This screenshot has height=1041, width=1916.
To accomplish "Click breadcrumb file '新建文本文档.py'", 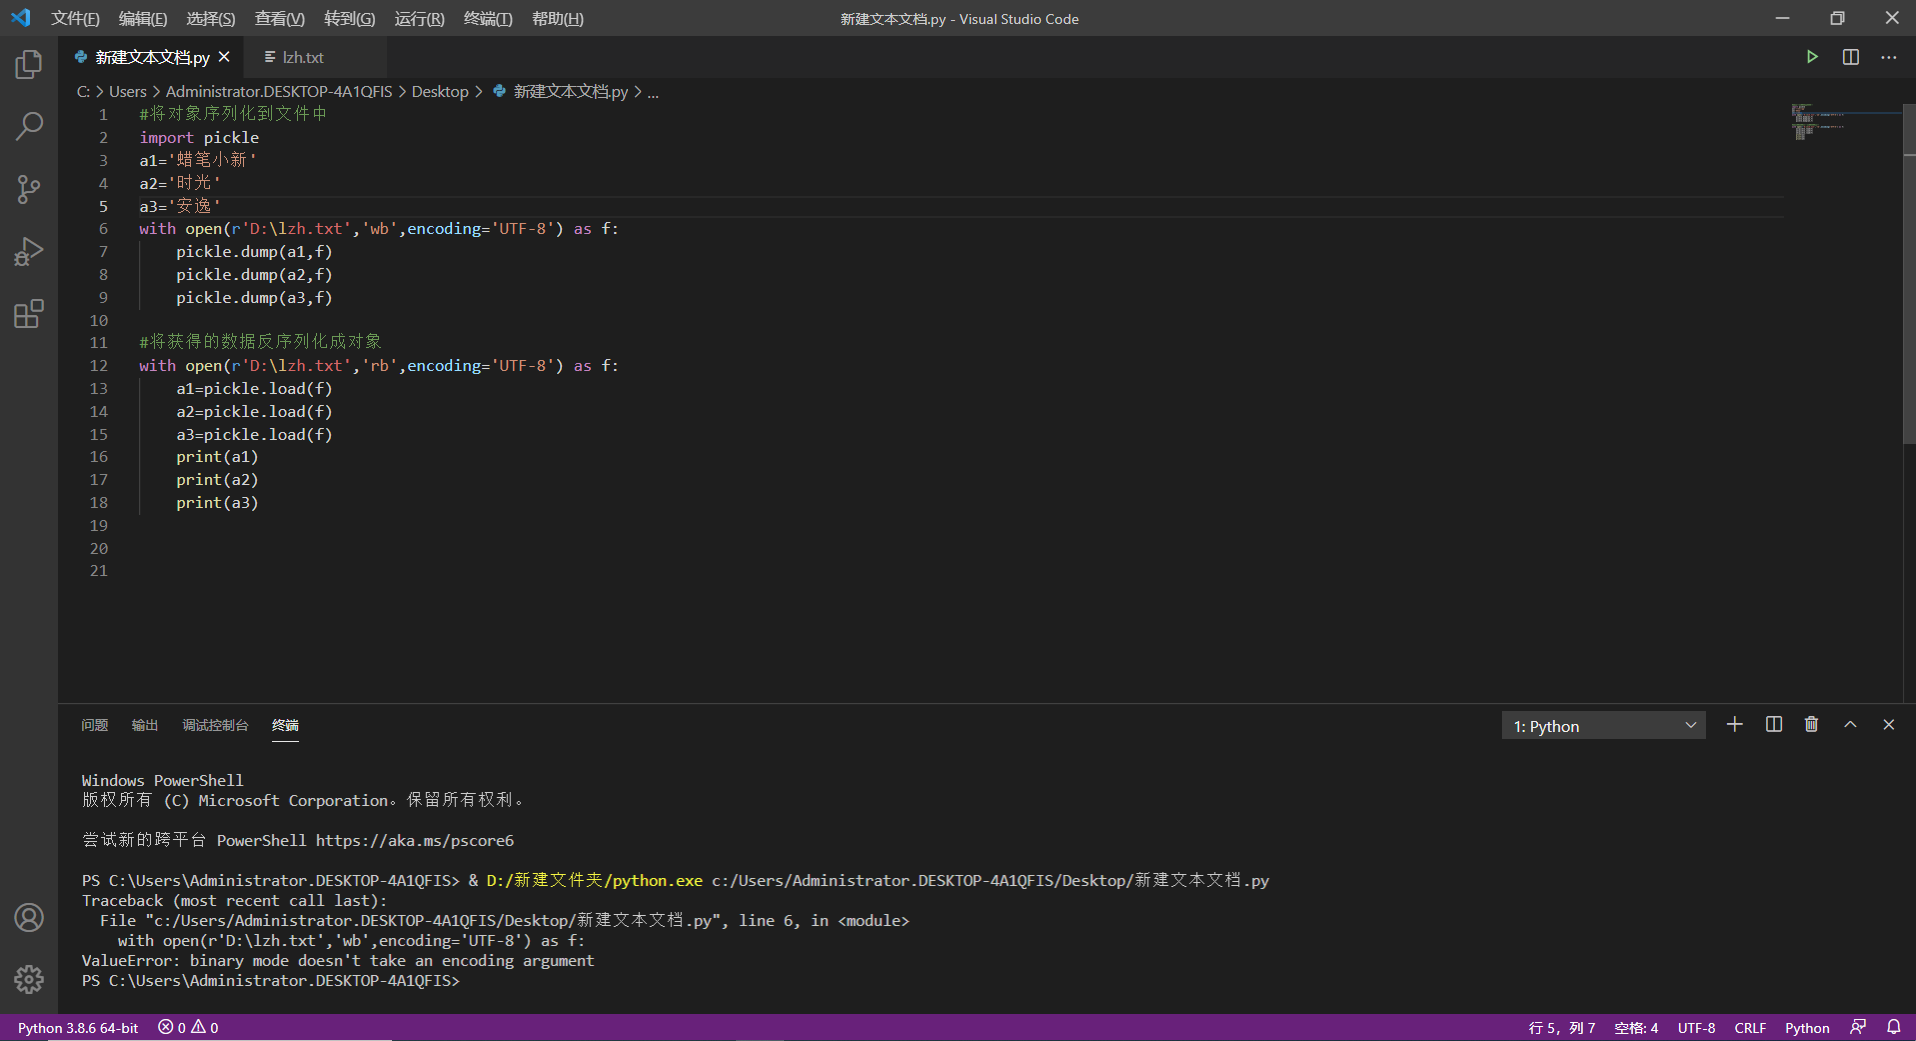I will tap(570, 91).
